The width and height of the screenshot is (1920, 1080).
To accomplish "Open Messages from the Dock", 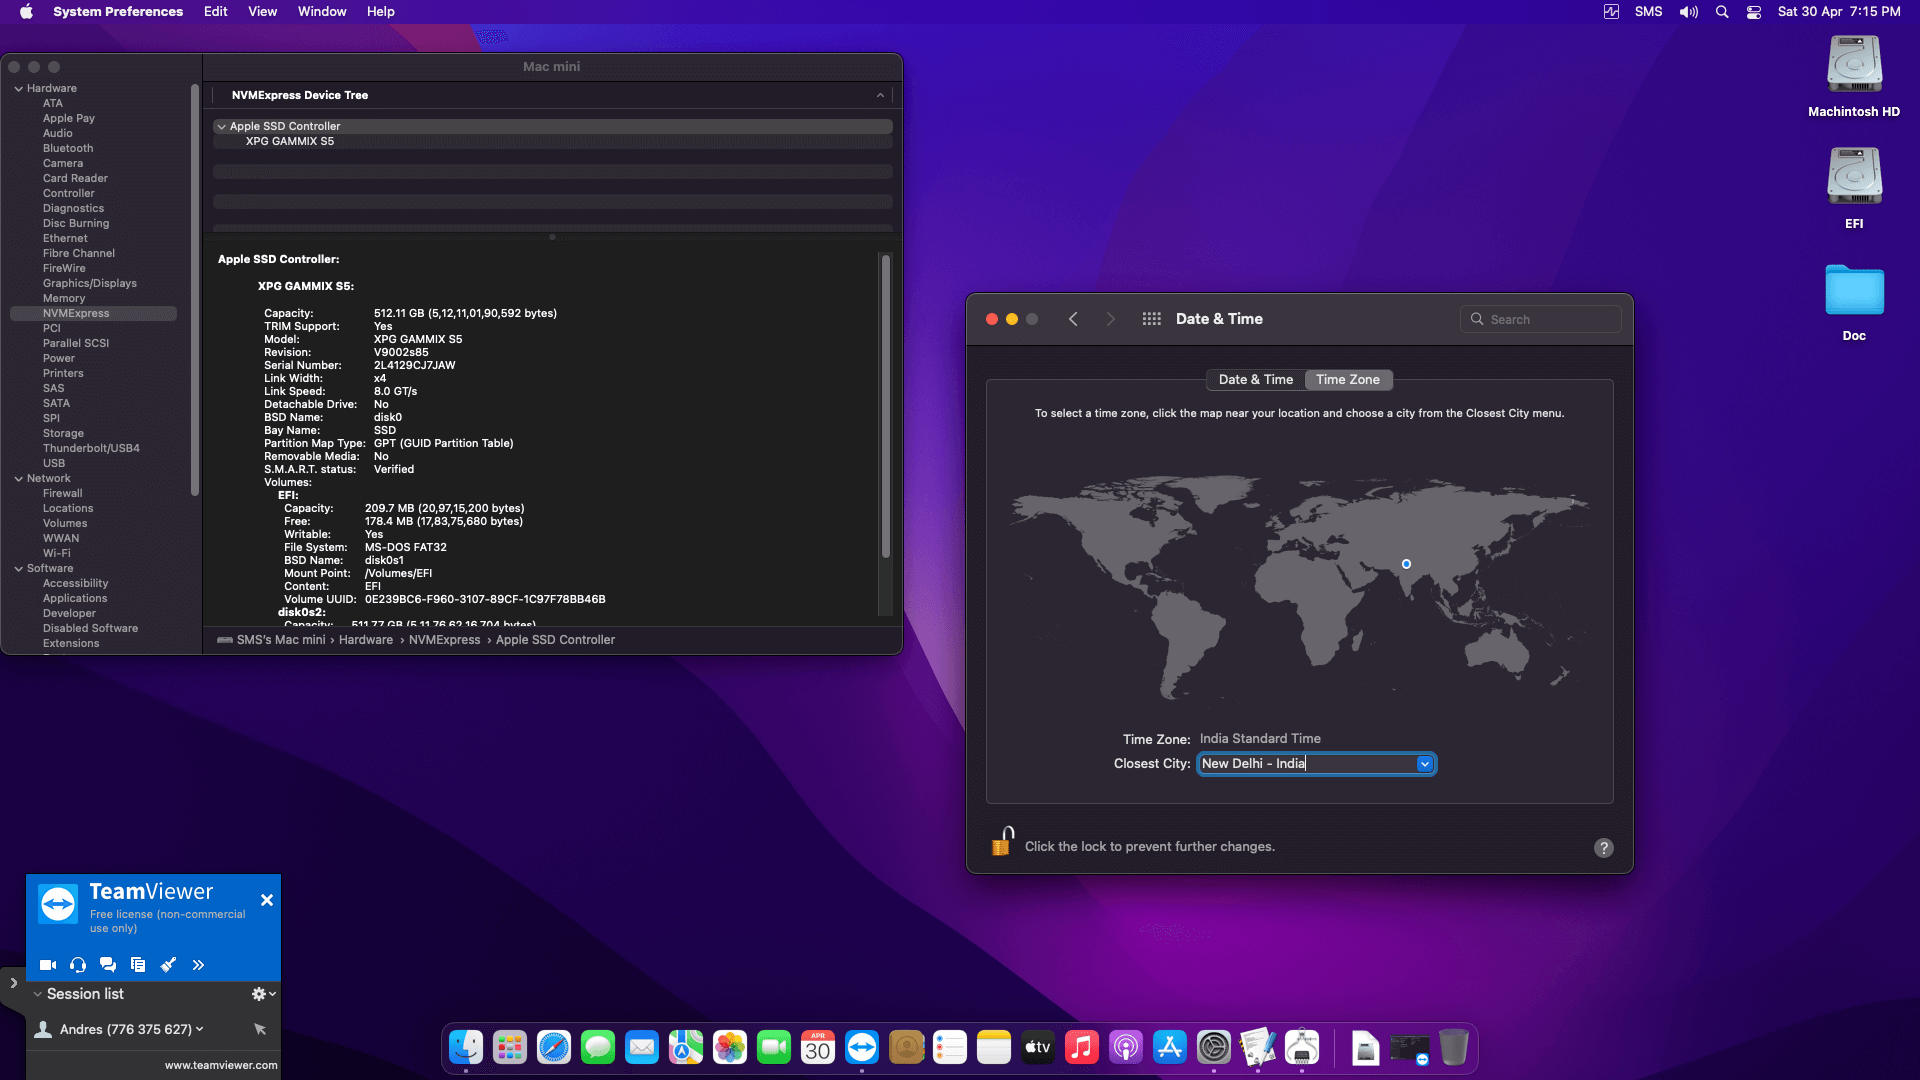I will [x=598, y=1047].
